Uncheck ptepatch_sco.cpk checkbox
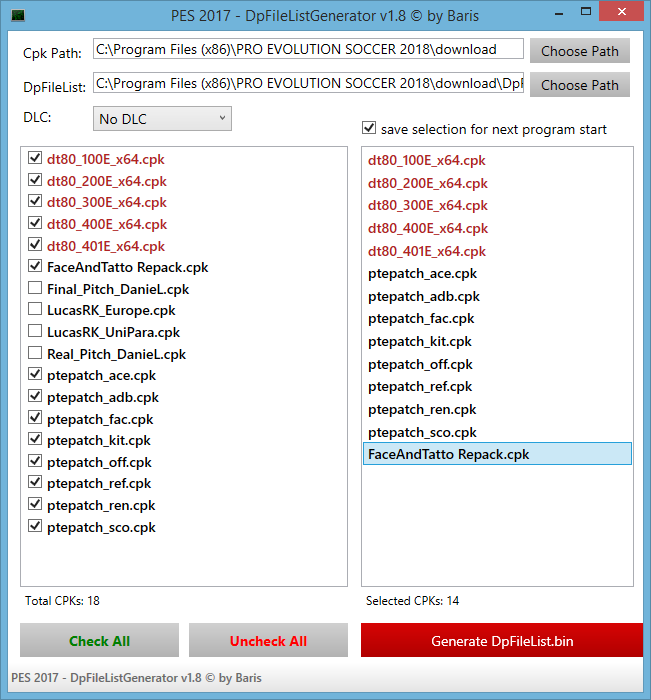Screen dimensions: 651x700 pos(35,526)
